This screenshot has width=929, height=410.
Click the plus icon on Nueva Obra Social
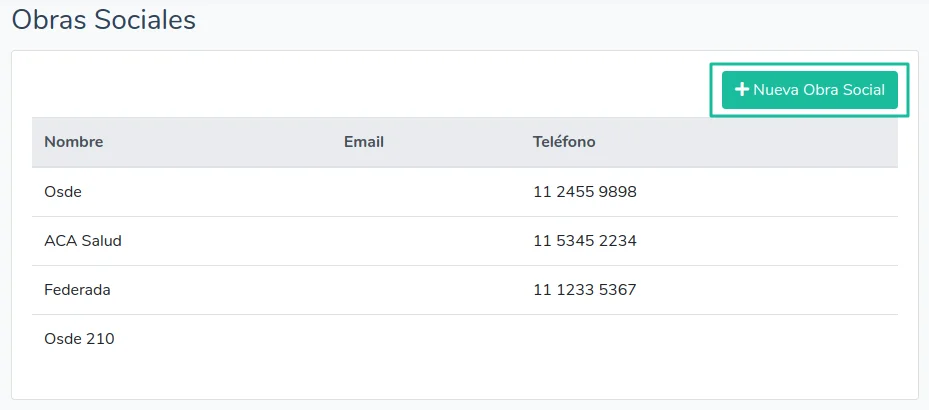[742, 90]
